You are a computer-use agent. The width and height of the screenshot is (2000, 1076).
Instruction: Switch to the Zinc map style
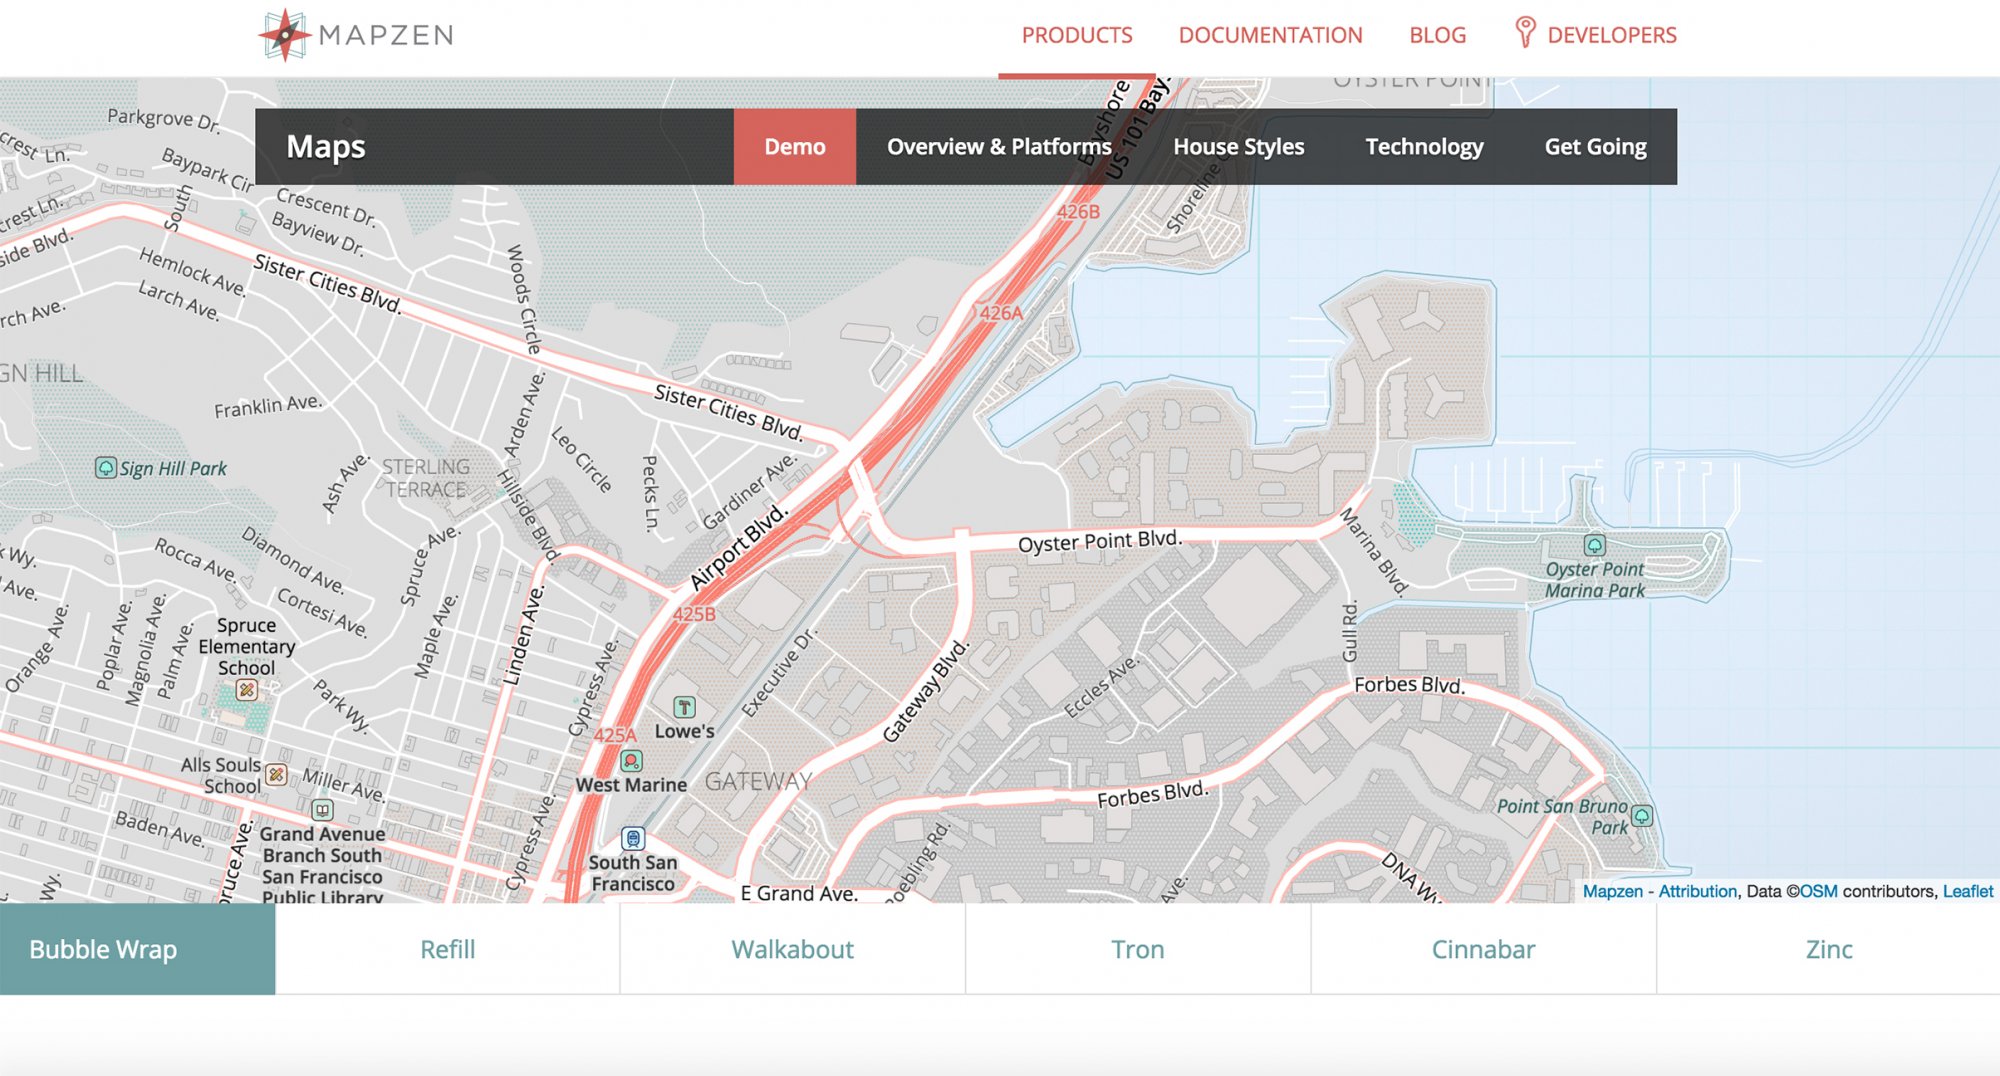click(x=1828, y=949)
